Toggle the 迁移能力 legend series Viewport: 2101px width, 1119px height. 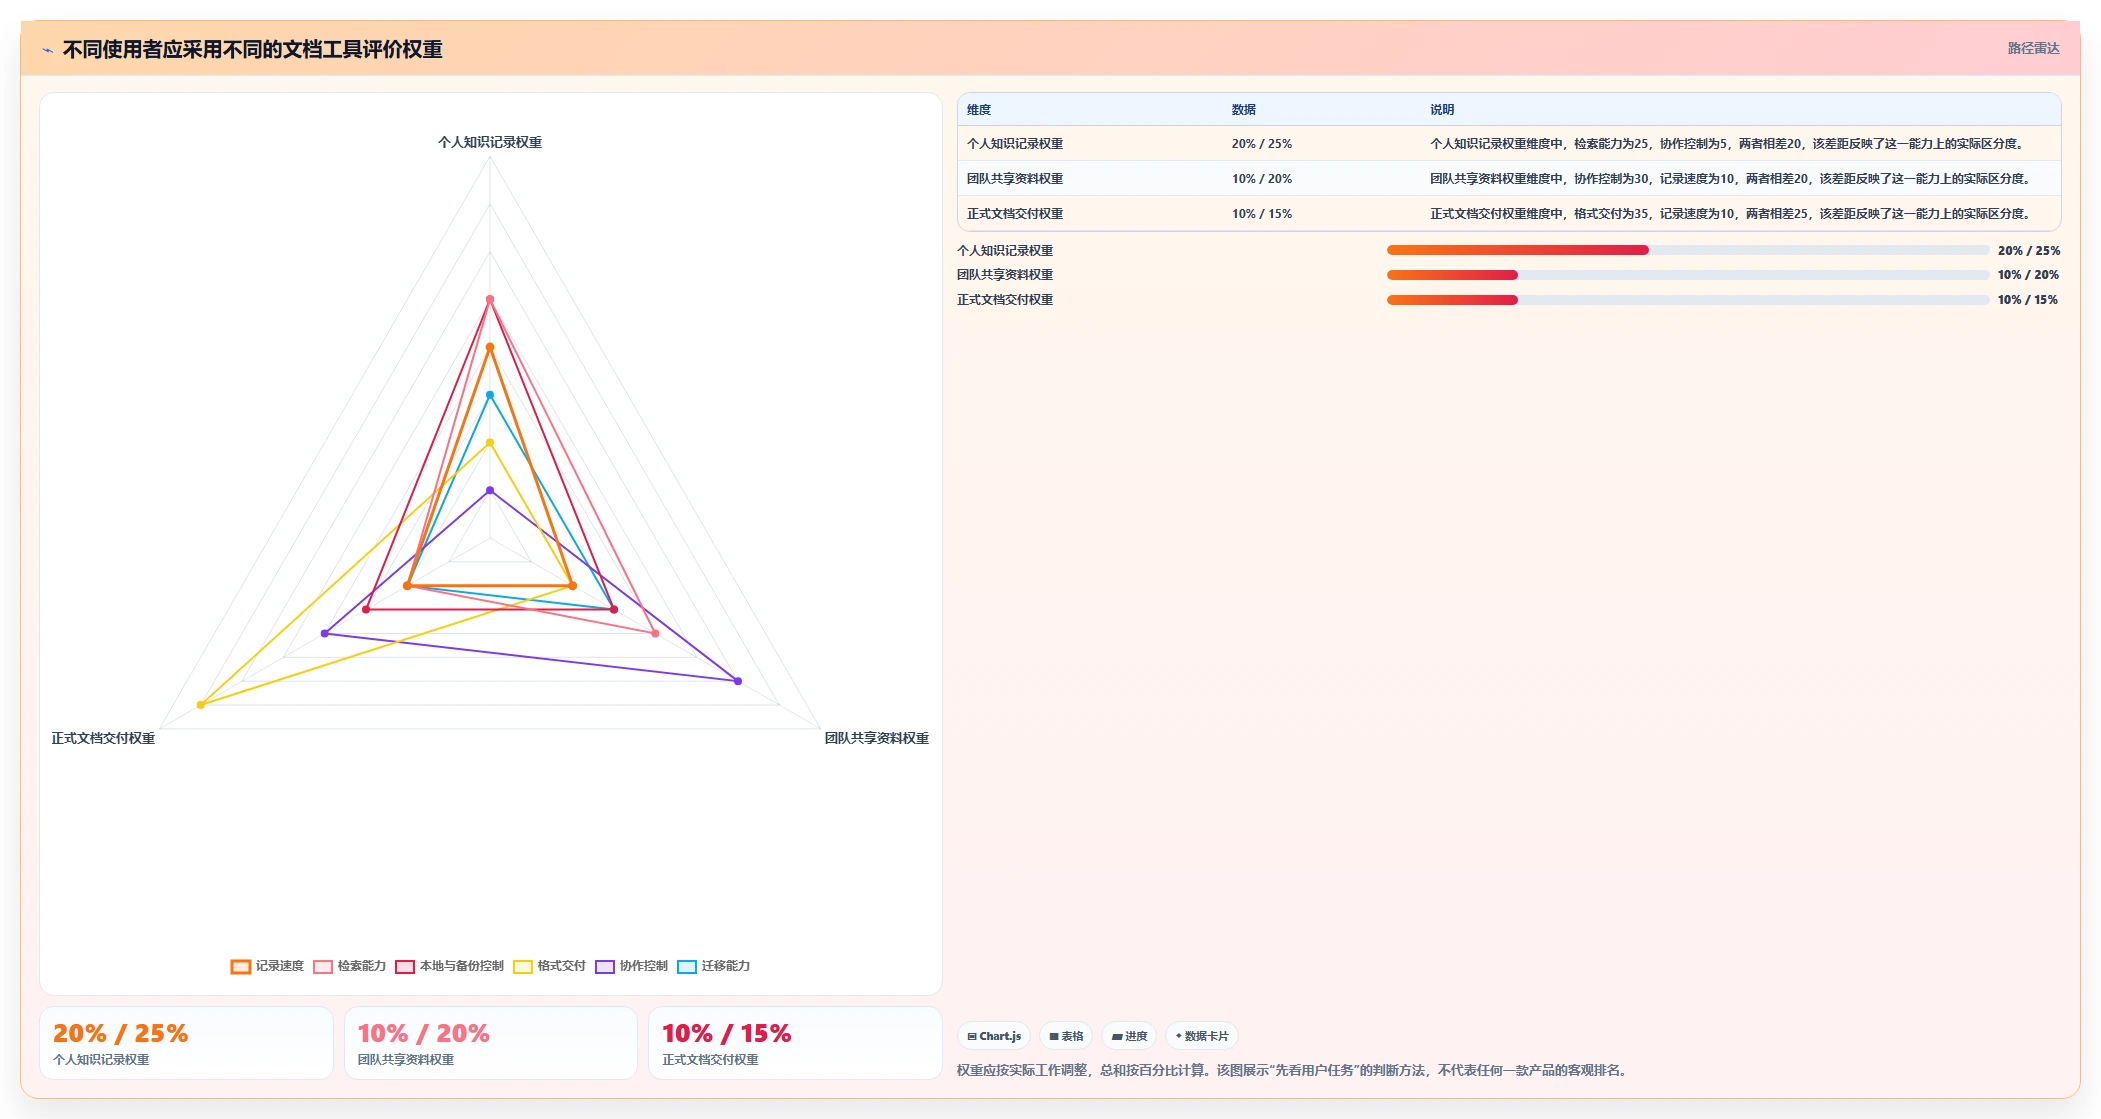[x=713, y=966]
